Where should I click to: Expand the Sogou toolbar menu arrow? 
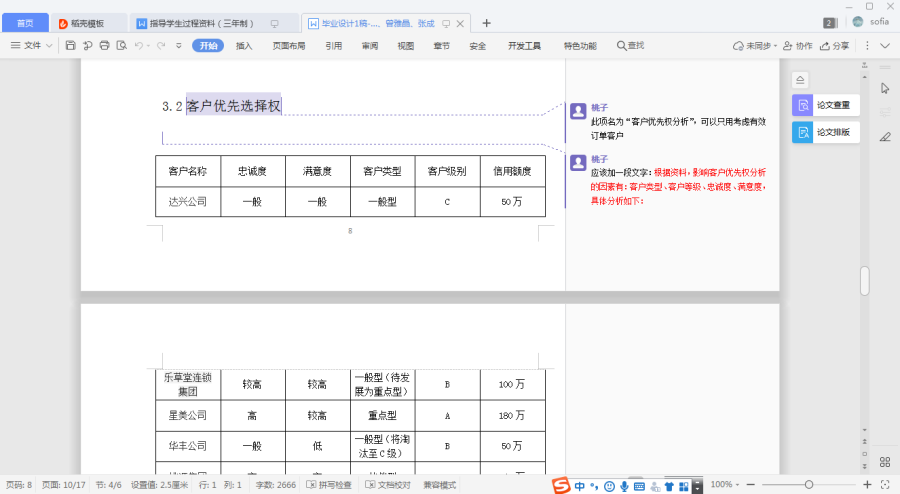tap(697, 487)
